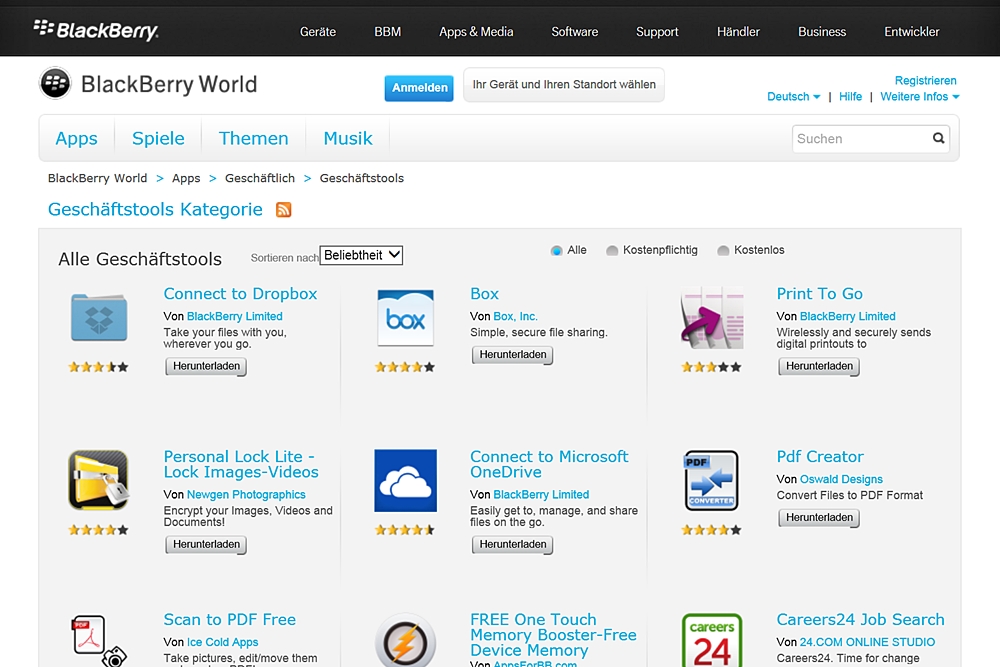Screen dimensions: 1000x667
Task: Open the Print To Go app icon
Action: click(x=712, y=318)
